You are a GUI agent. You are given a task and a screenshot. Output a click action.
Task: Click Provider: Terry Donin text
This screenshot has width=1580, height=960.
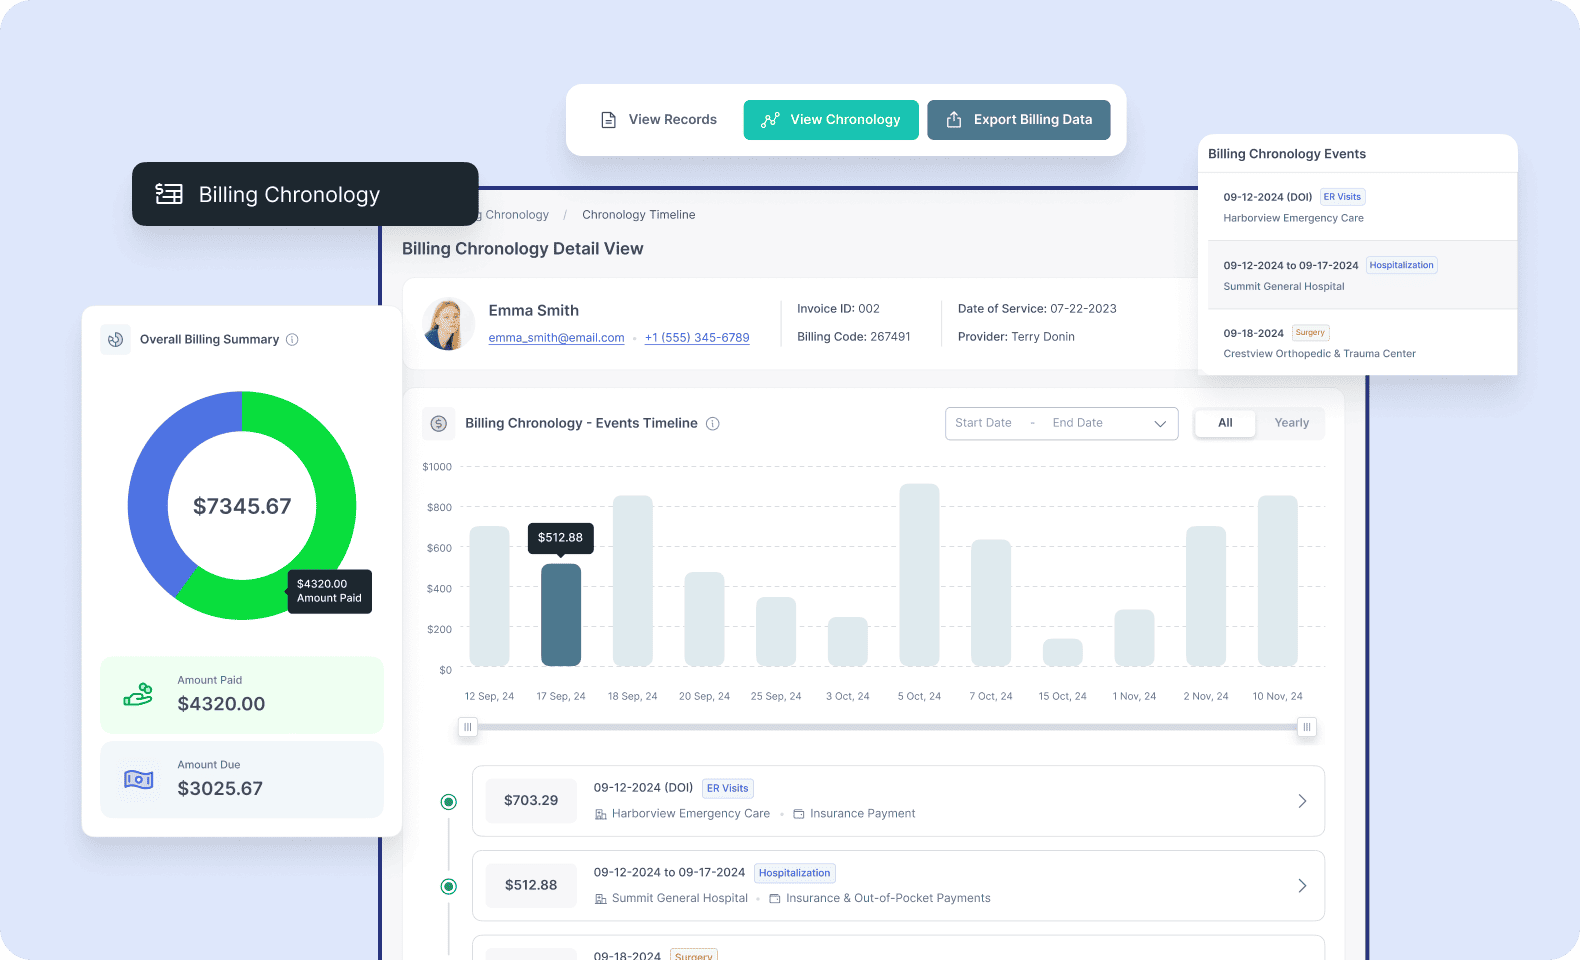1016,337
